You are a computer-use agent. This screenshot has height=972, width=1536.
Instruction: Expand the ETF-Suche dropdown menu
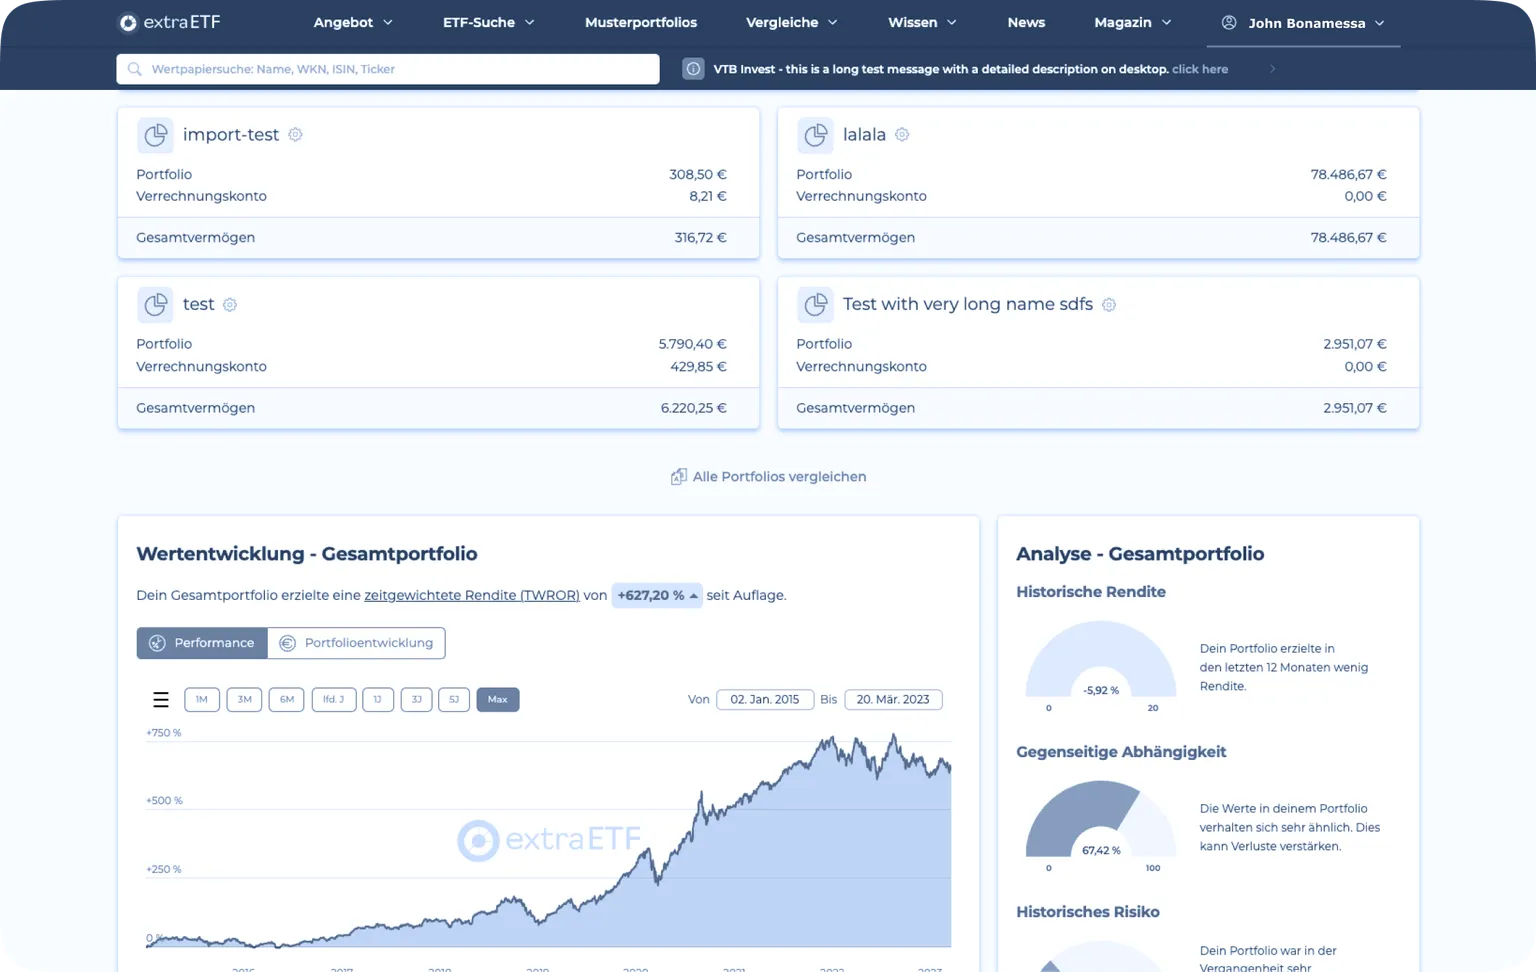point(488,22)
